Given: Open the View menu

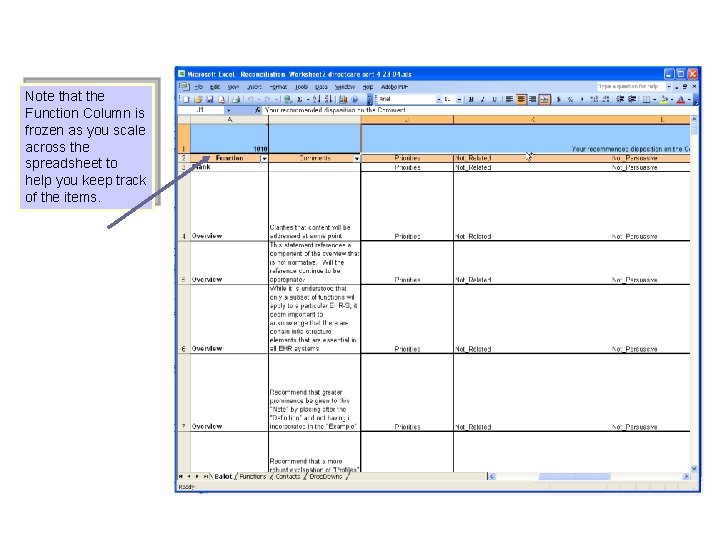Looking at the screenshot, I should 233,87.
